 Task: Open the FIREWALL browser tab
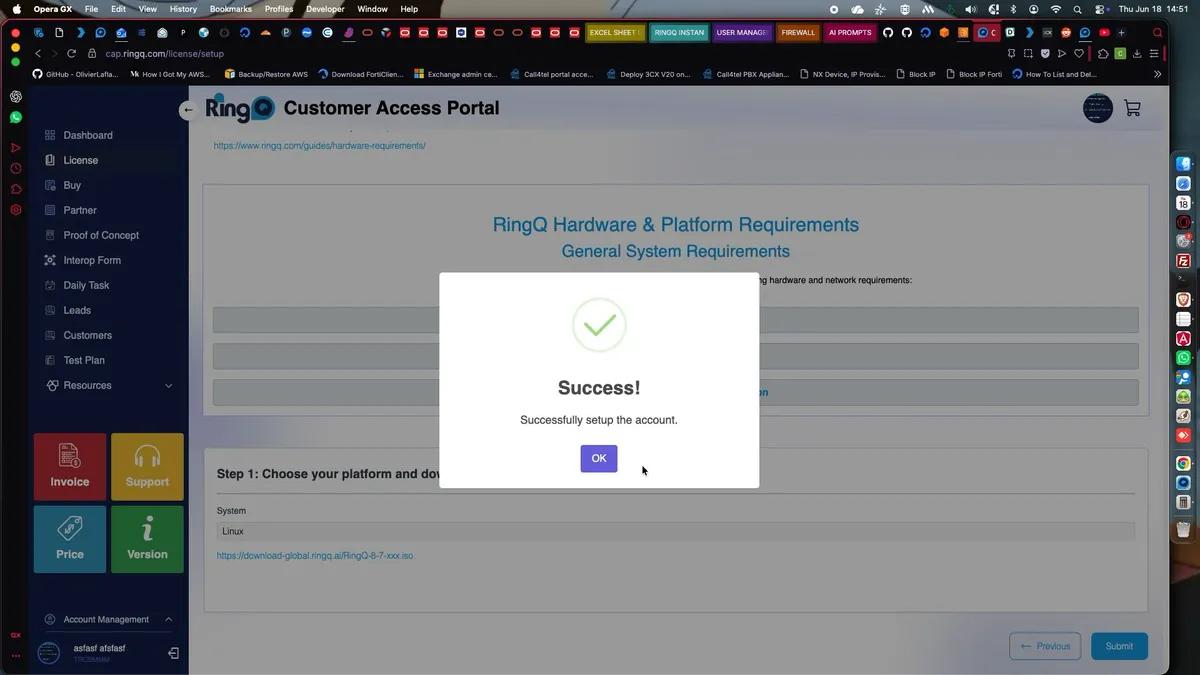798,33
